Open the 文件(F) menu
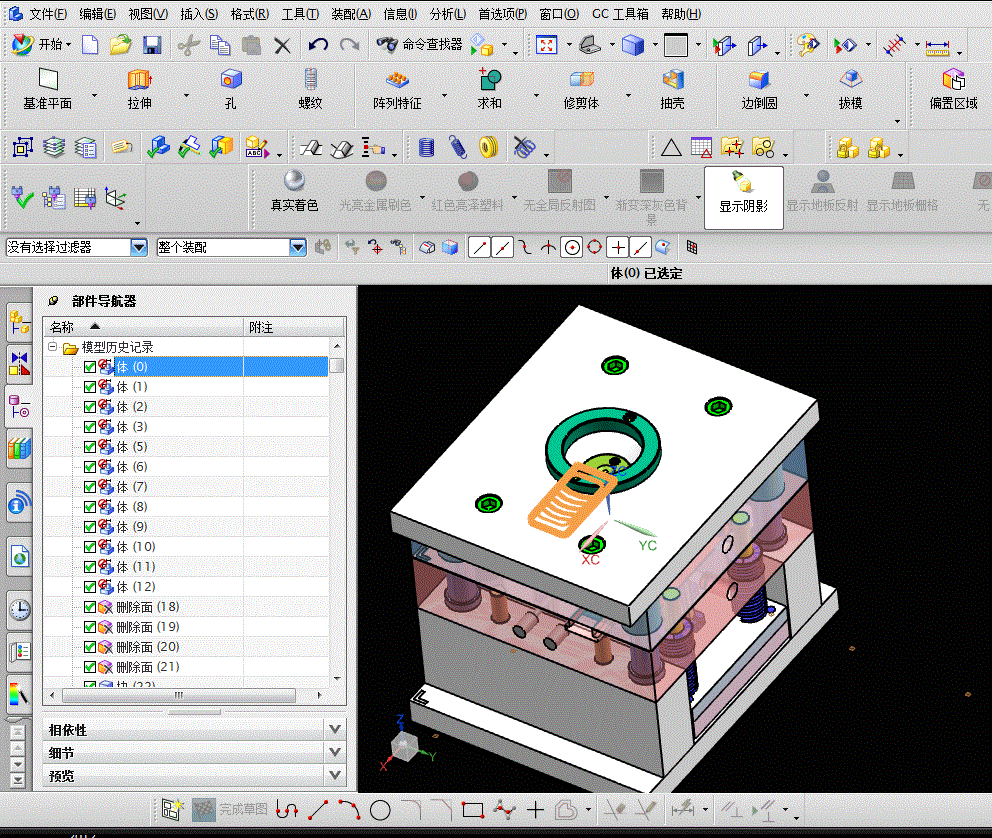This screenshot has height=838, width=992. coord(48,14)
